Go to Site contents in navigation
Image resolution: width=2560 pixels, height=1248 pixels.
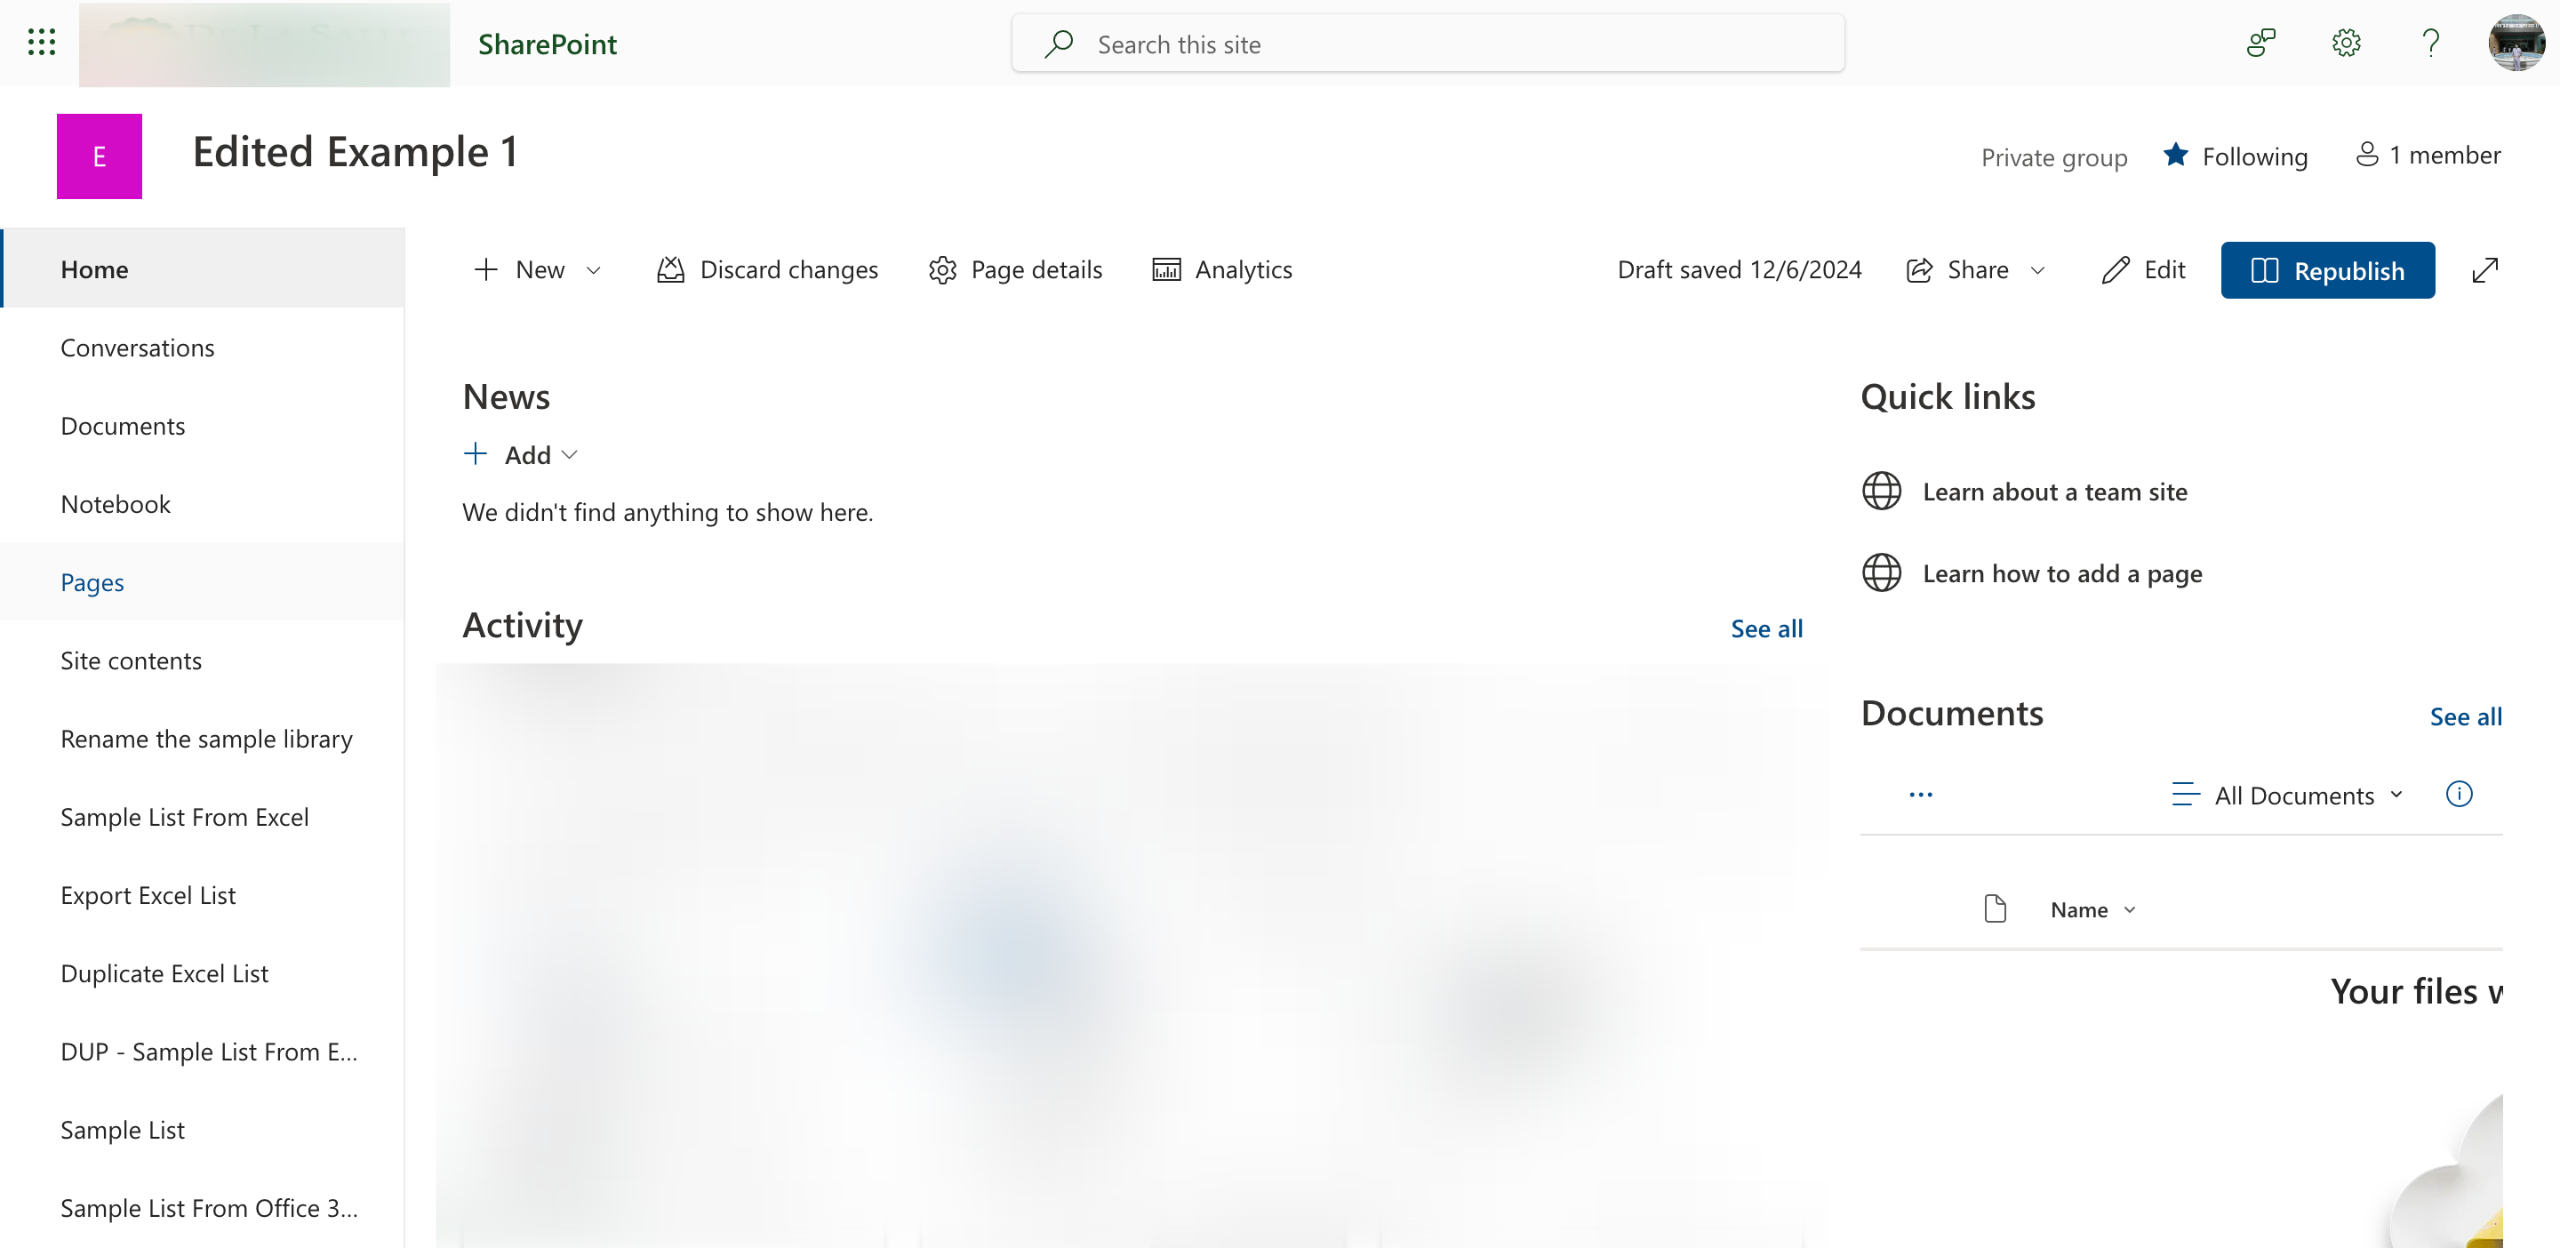(x=131, y=660)
